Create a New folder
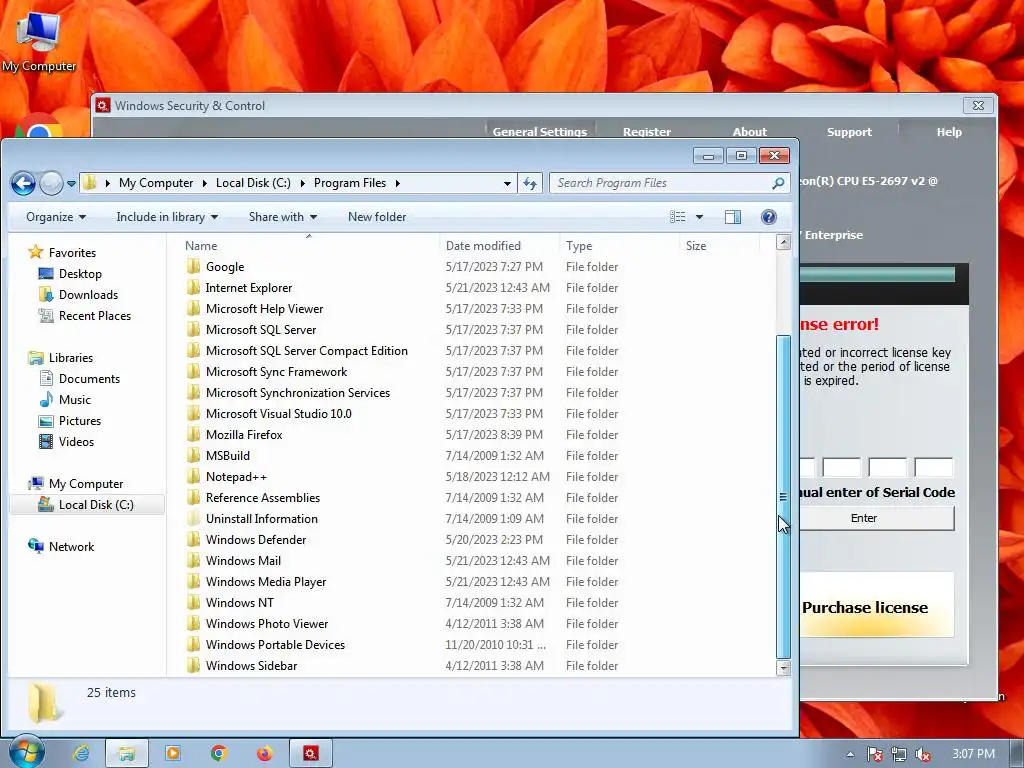 click(x=377, y=217)
